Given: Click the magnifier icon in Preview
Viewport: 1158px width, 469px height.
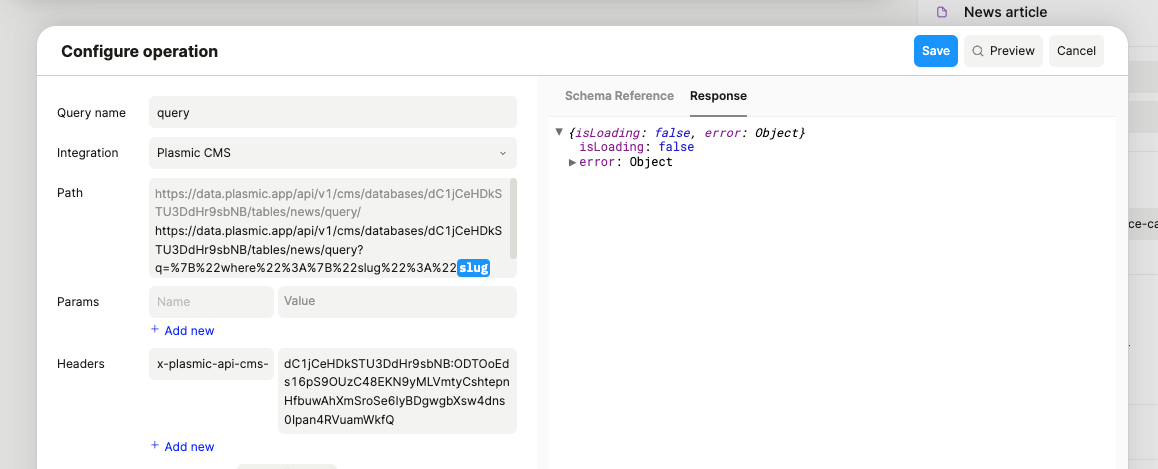Looking at the screenshot, I should coord(978,51).
